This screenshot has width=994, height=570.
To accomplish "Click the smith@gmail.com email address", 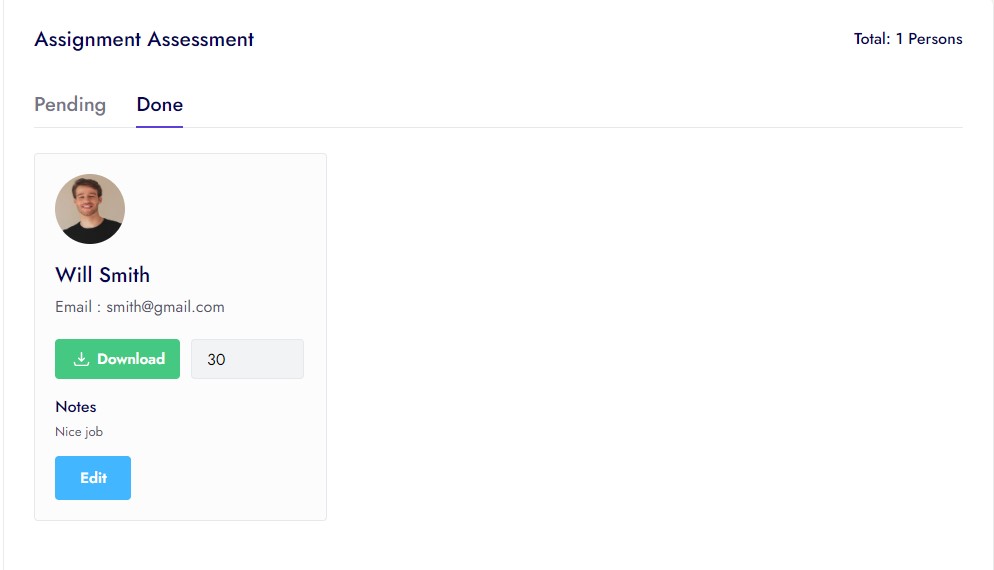I will (x=165, y=307).
